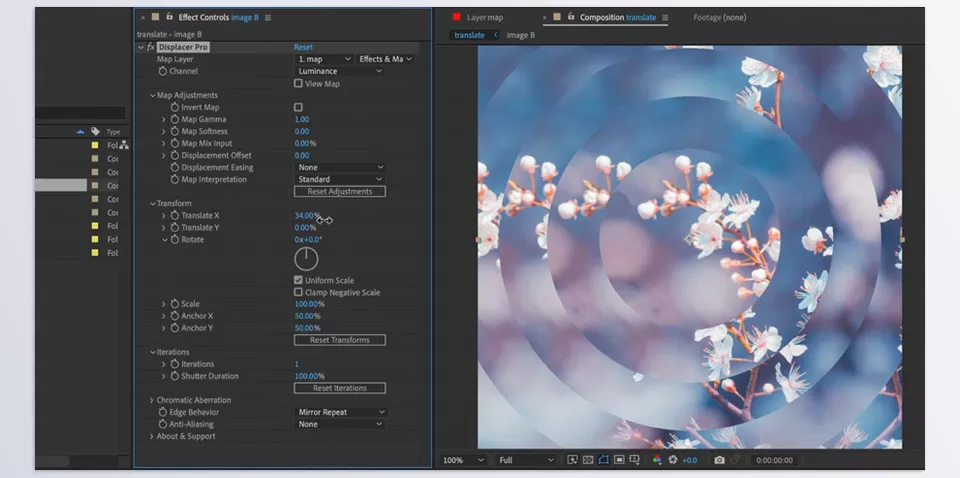This screenshot has width=960, height=478.
Task: Click the Channel stopwatch icon
Action: (163, 71)
